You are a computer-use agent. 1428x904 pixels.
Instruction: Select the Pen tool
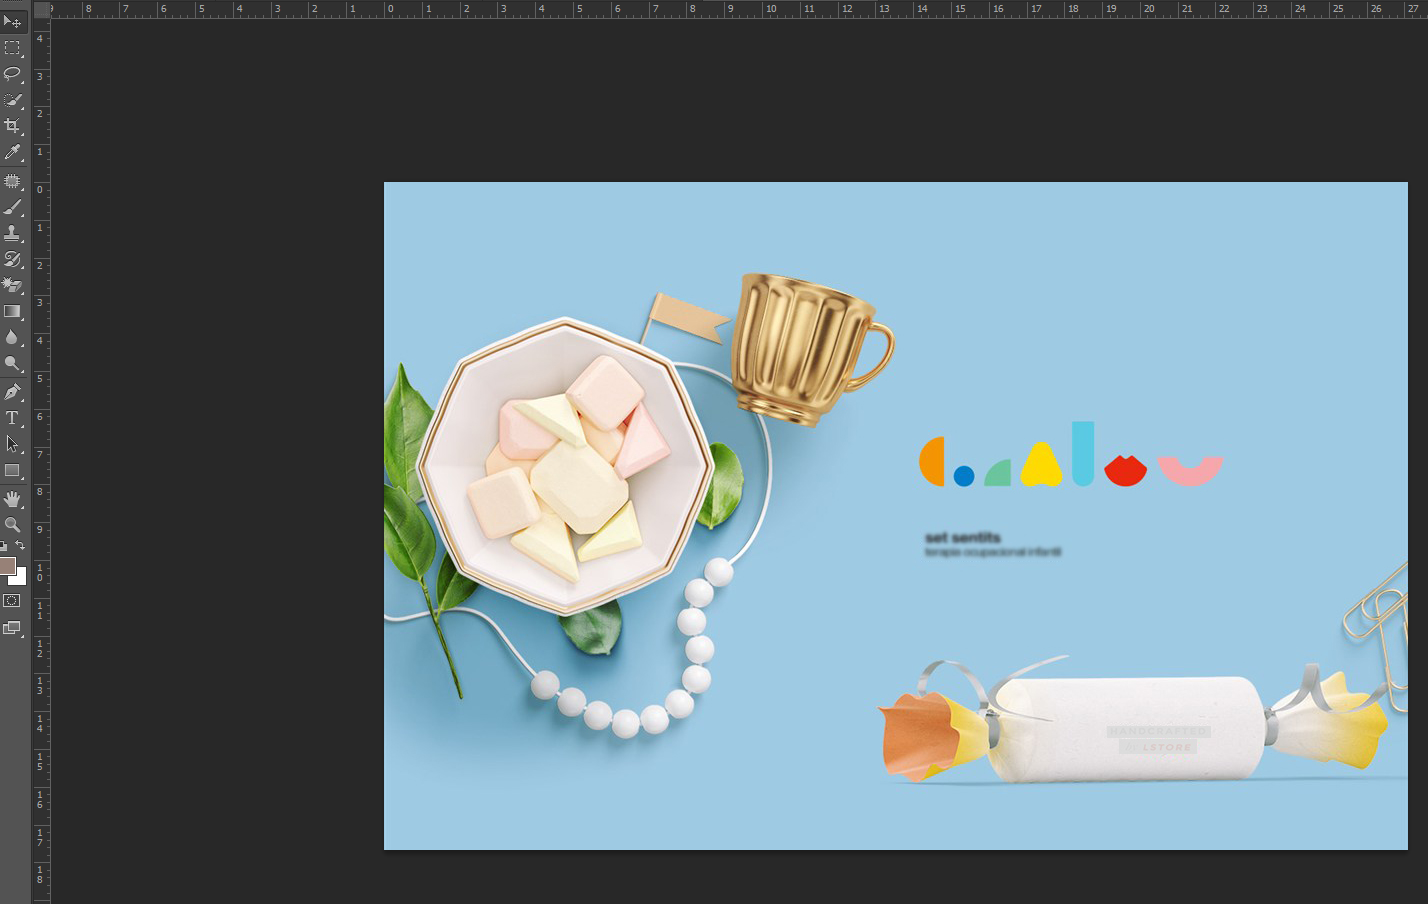(12, 392)
